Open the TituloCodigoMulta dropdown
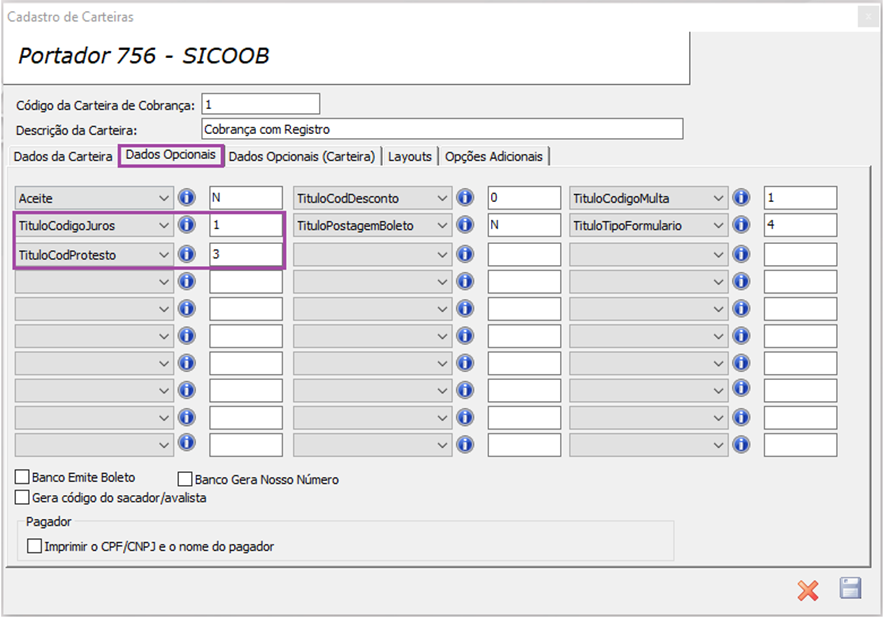885x619 pixels. (648, 198)
